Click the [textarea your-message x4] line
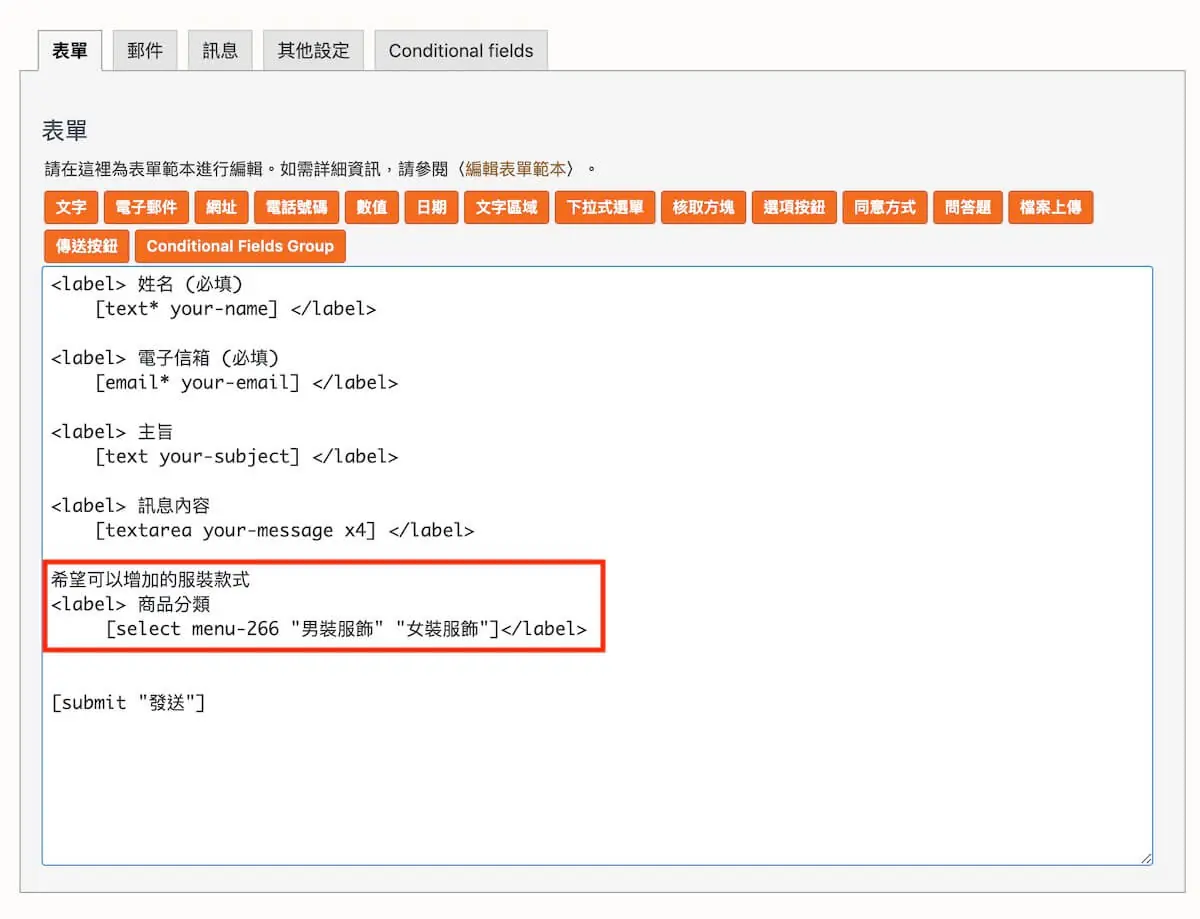 [x=285, y=531]
